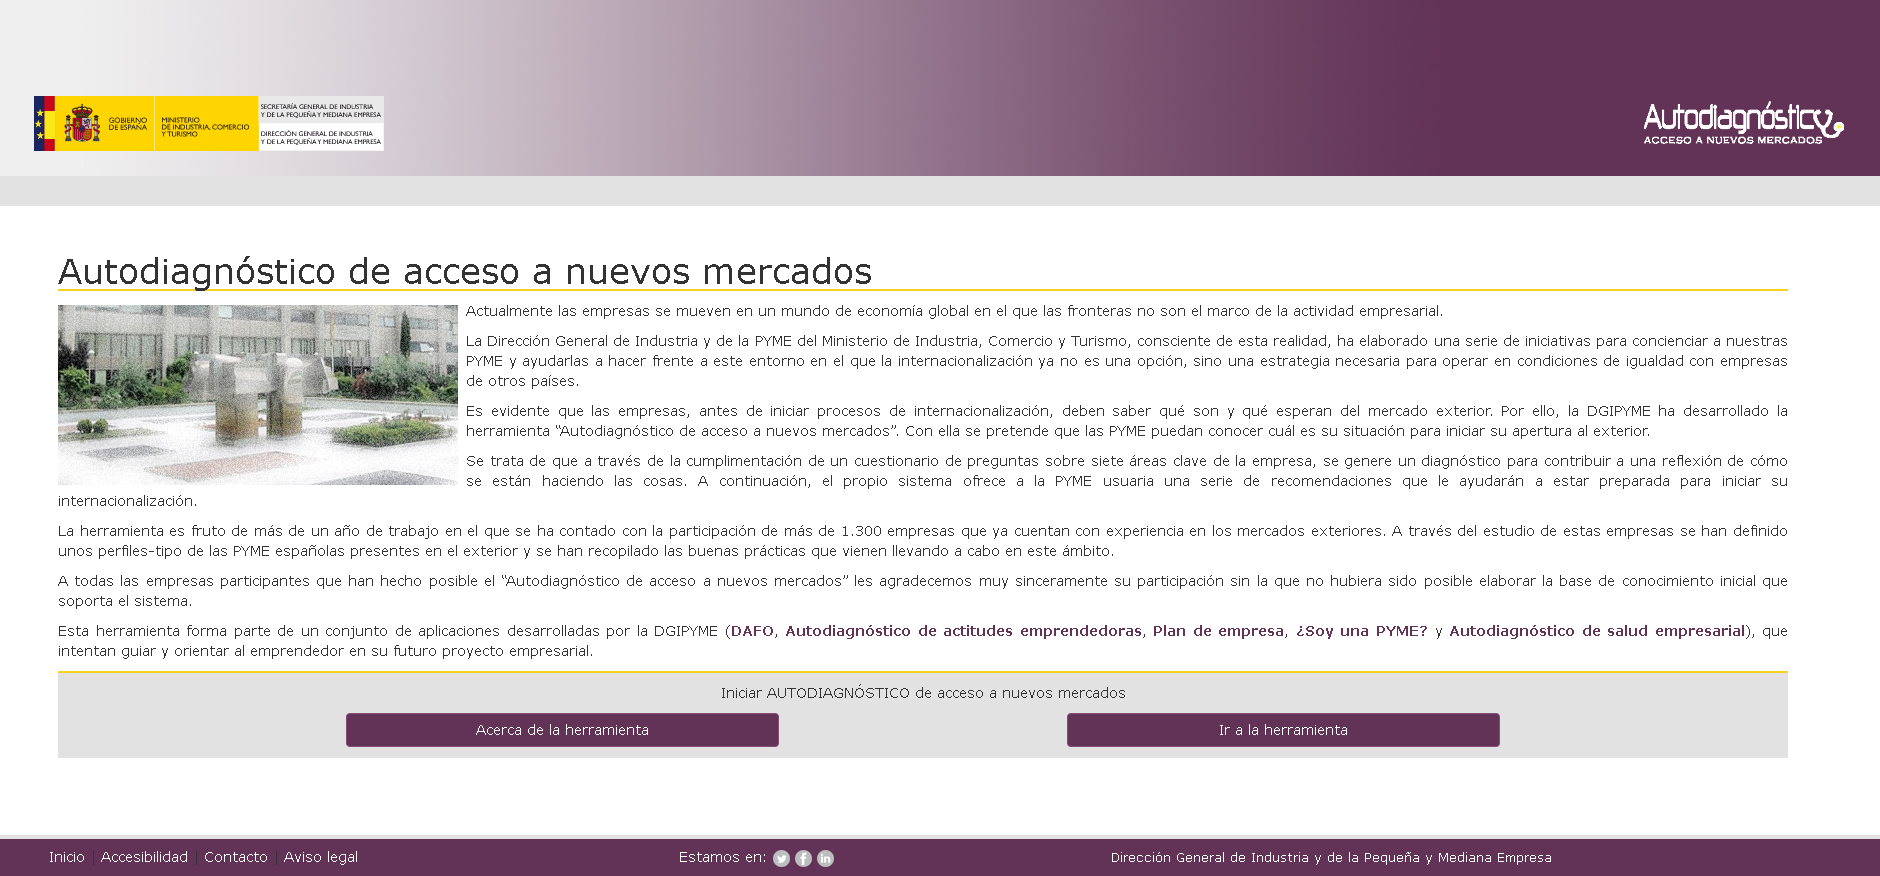Click the 'Estamos en:' footer label

tap(722, 857)
